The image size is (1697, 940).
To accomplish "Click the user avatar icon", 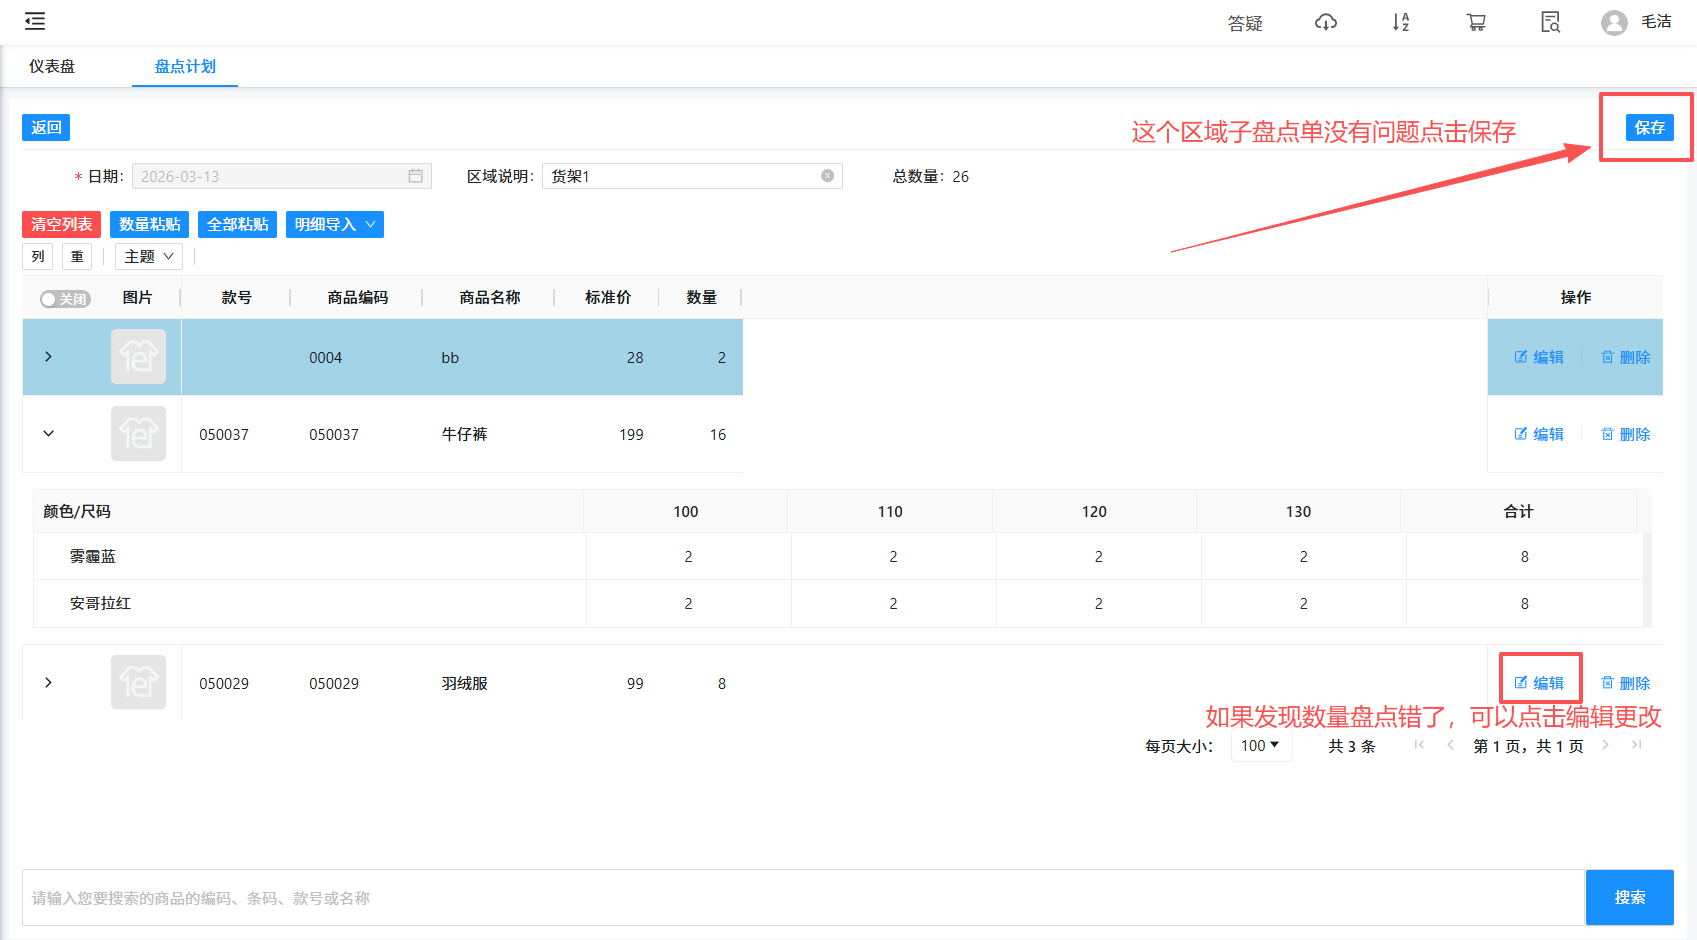I will pyautogui.click(x=1613, y=22).
